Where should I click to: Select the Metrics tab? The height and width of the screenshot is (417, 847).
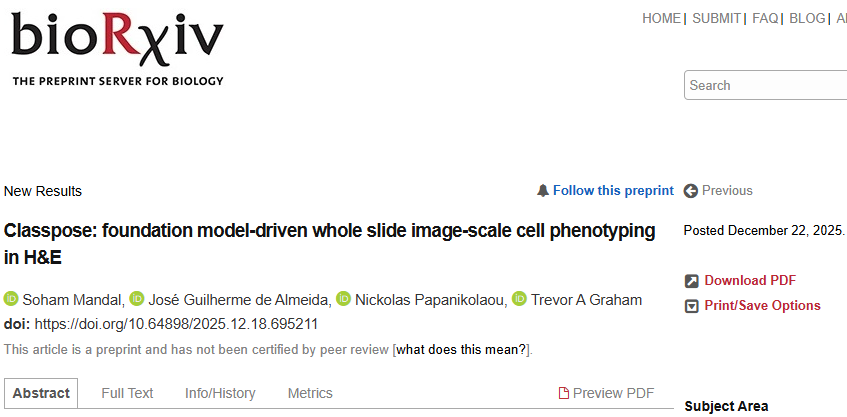point(310,393)
